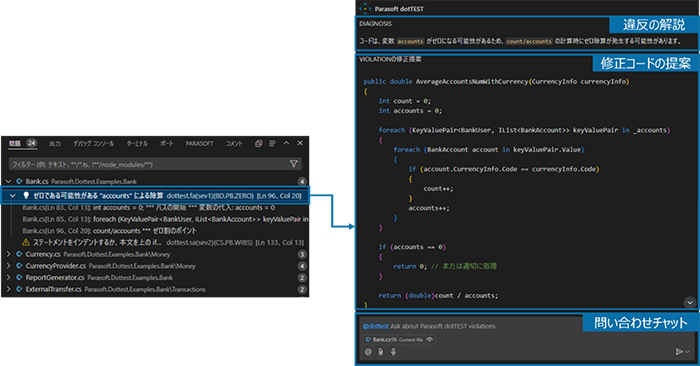700x366 pixels.
Task: Expand the CurrencyProvider.cs group
Action: coord(8,266)
